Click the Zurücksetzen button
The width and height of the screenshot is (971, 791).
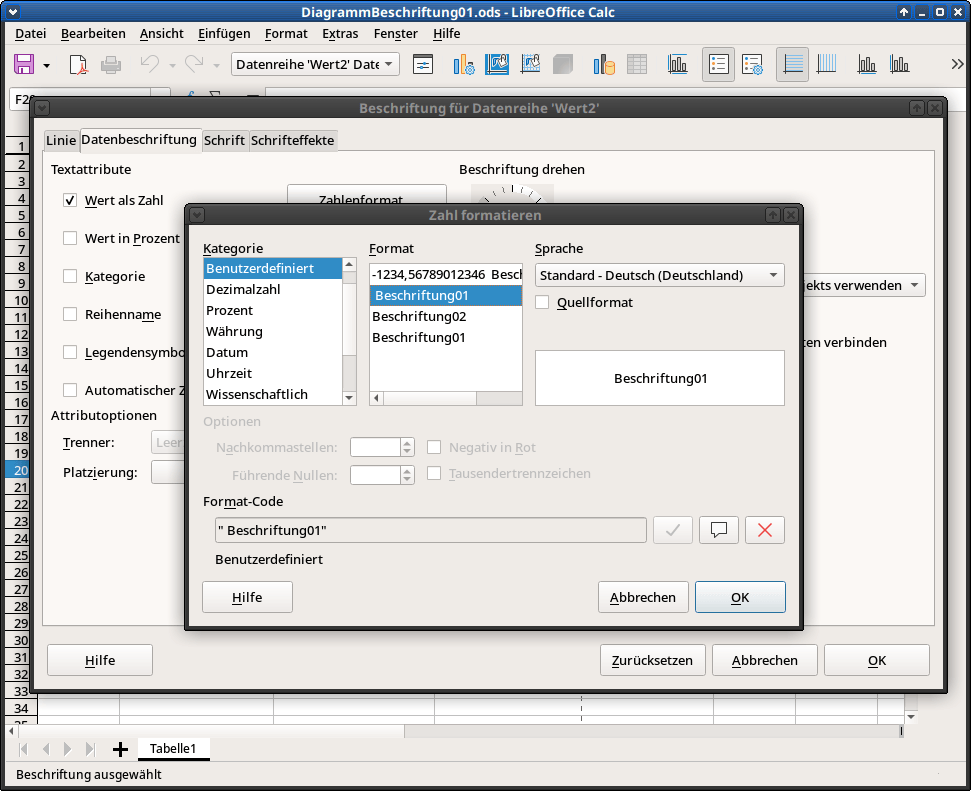653,660
